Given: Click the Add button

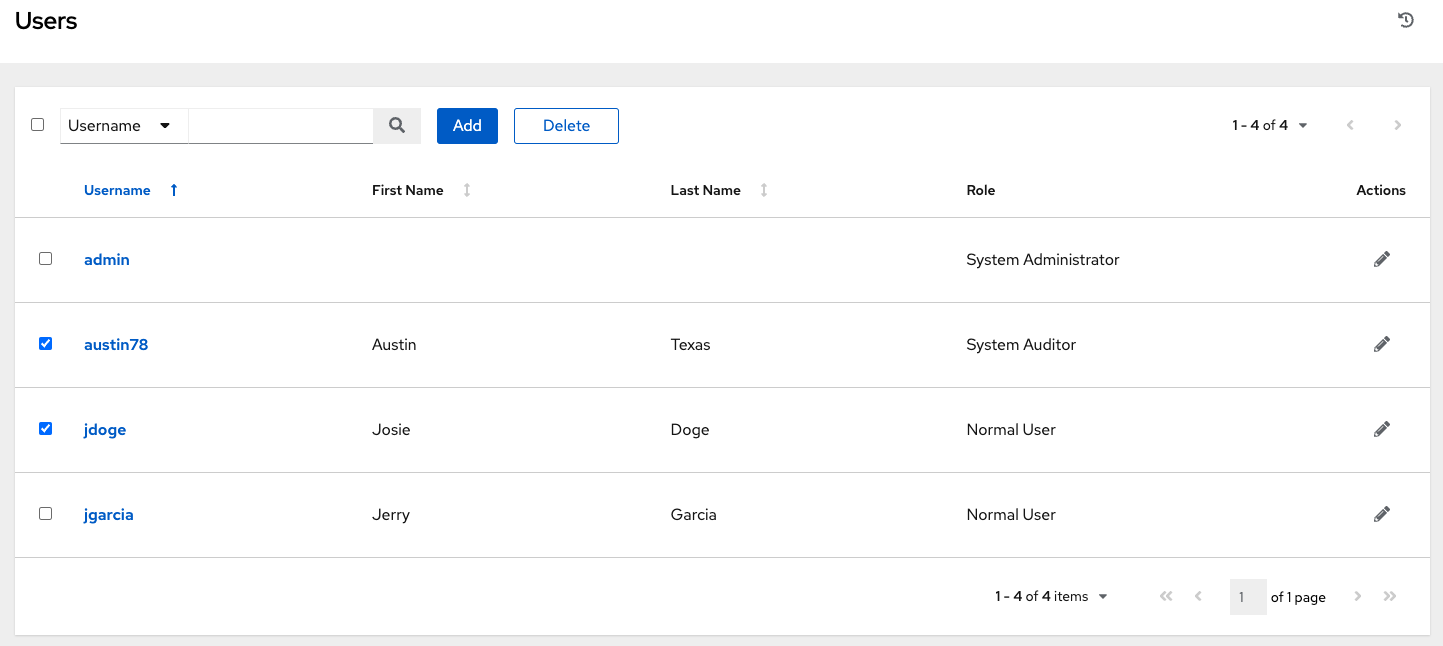Looking at the screenshot, I should point(466,125).
